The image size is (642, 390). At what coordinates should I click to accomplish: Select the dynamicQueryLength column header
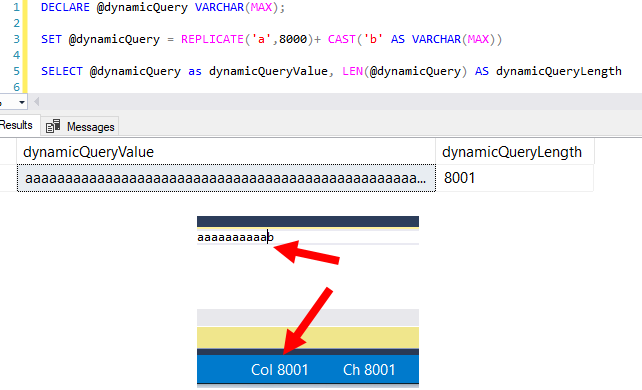[x=515, y=152]
